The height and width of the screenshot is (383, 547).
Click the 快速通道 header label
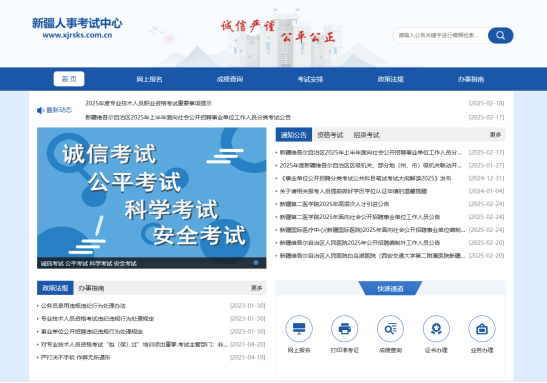(390, 288)
